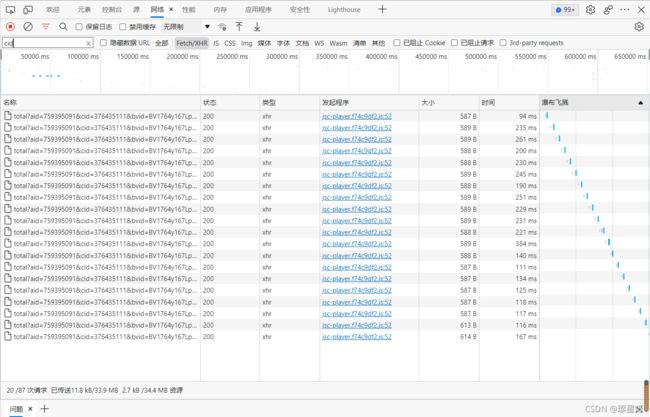Close DevTools with the top-right X

coord(641,10)
